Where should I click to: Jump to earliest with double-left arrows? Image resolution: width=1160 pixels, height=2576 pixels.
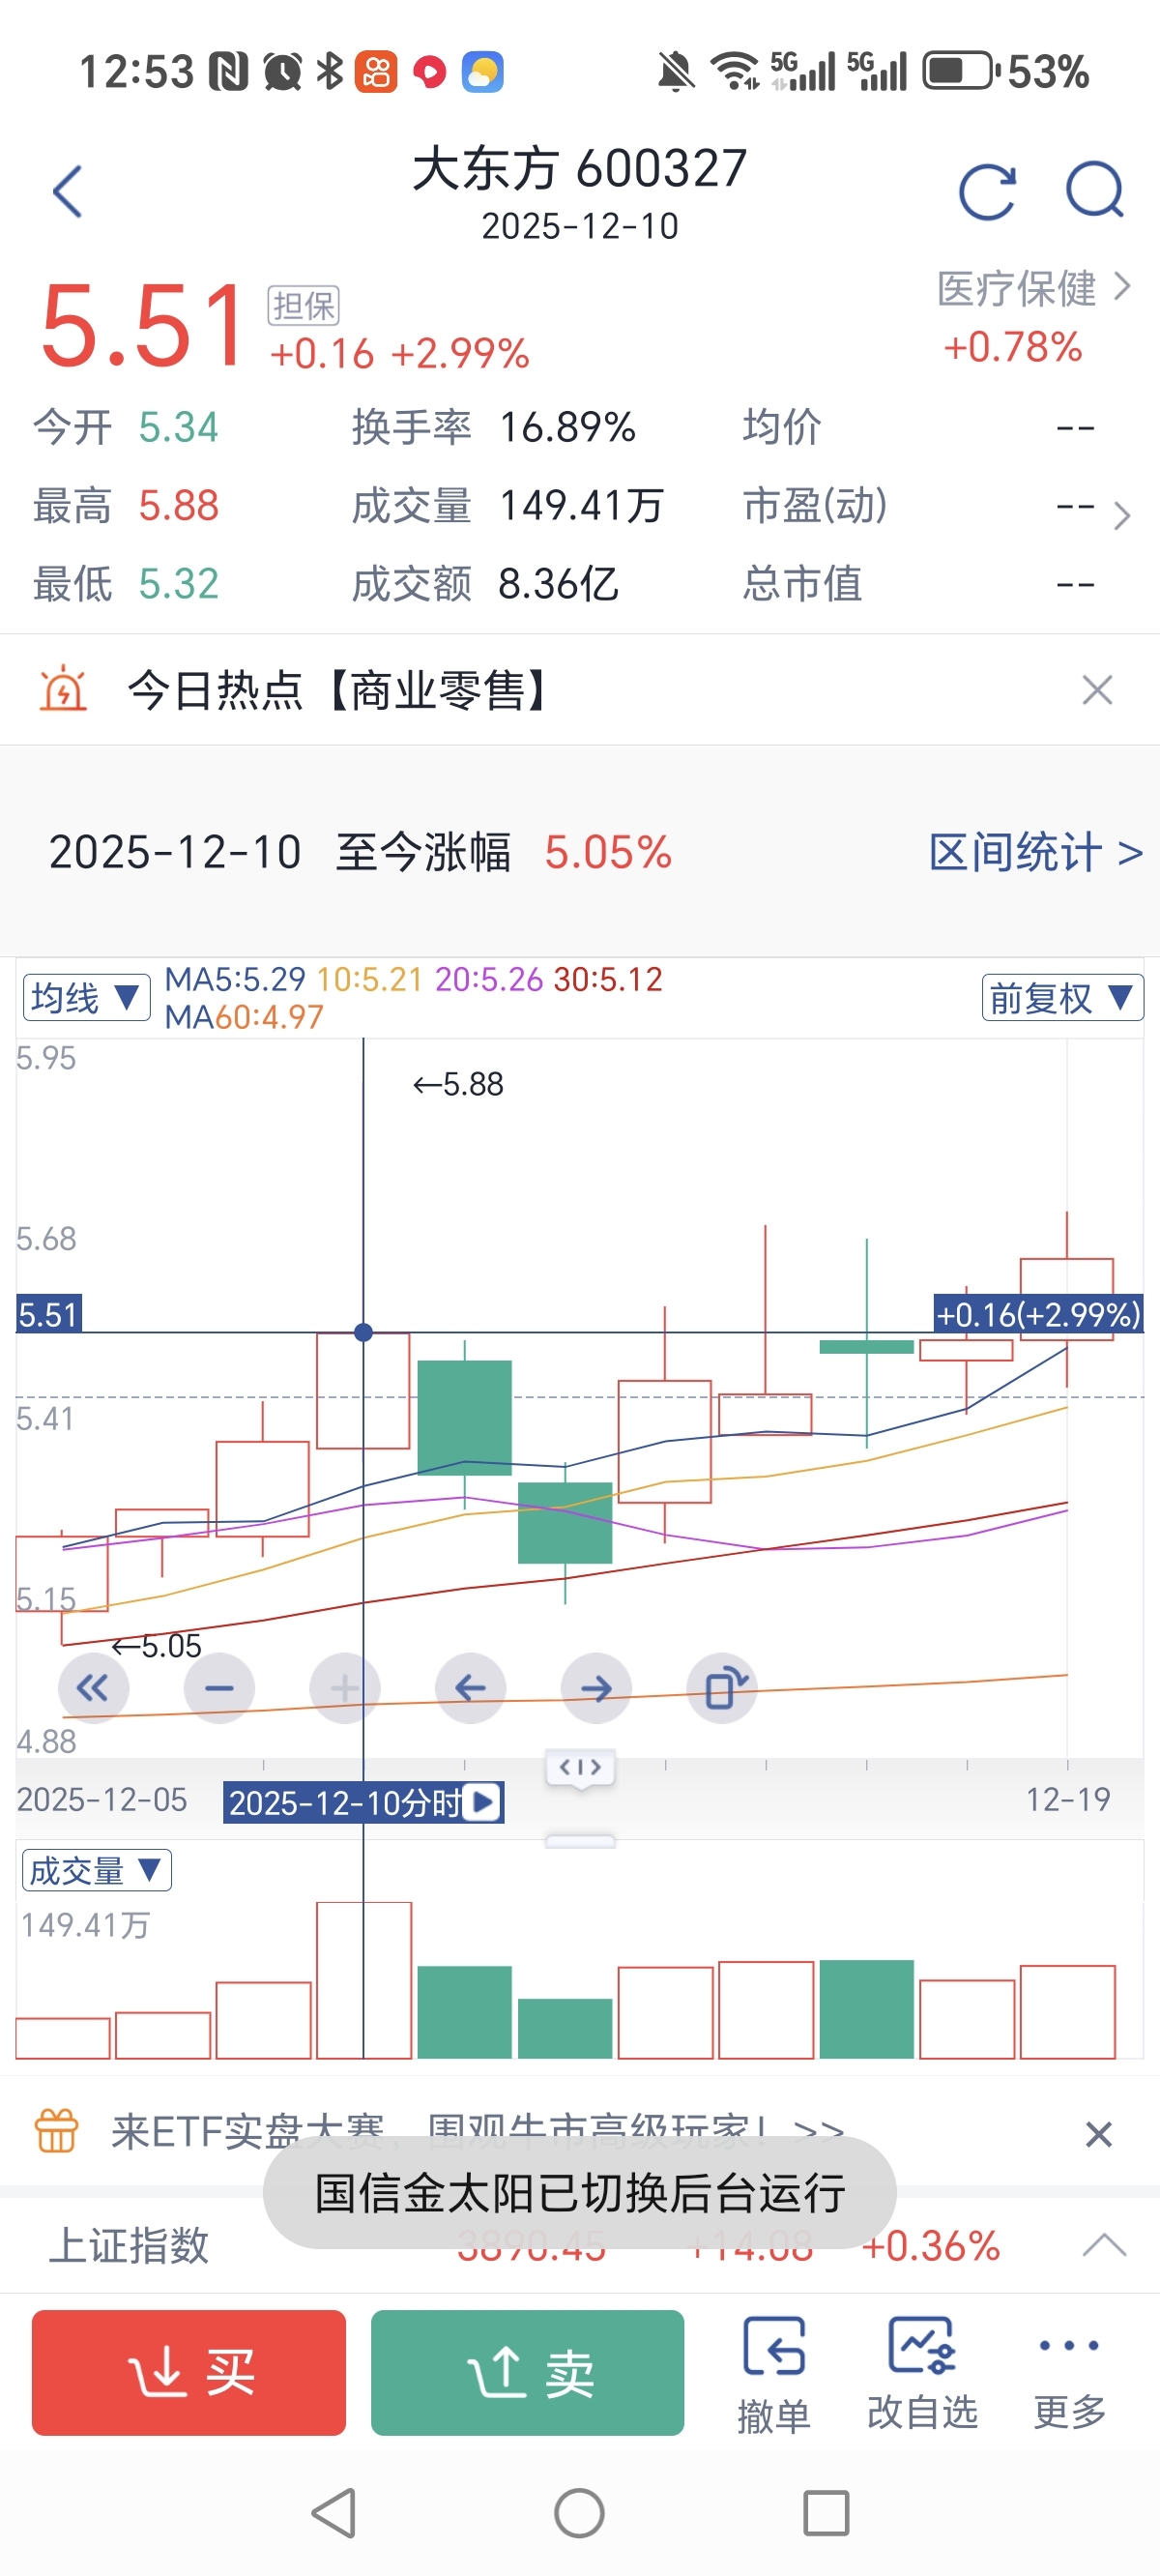[x=93, y=1689]
